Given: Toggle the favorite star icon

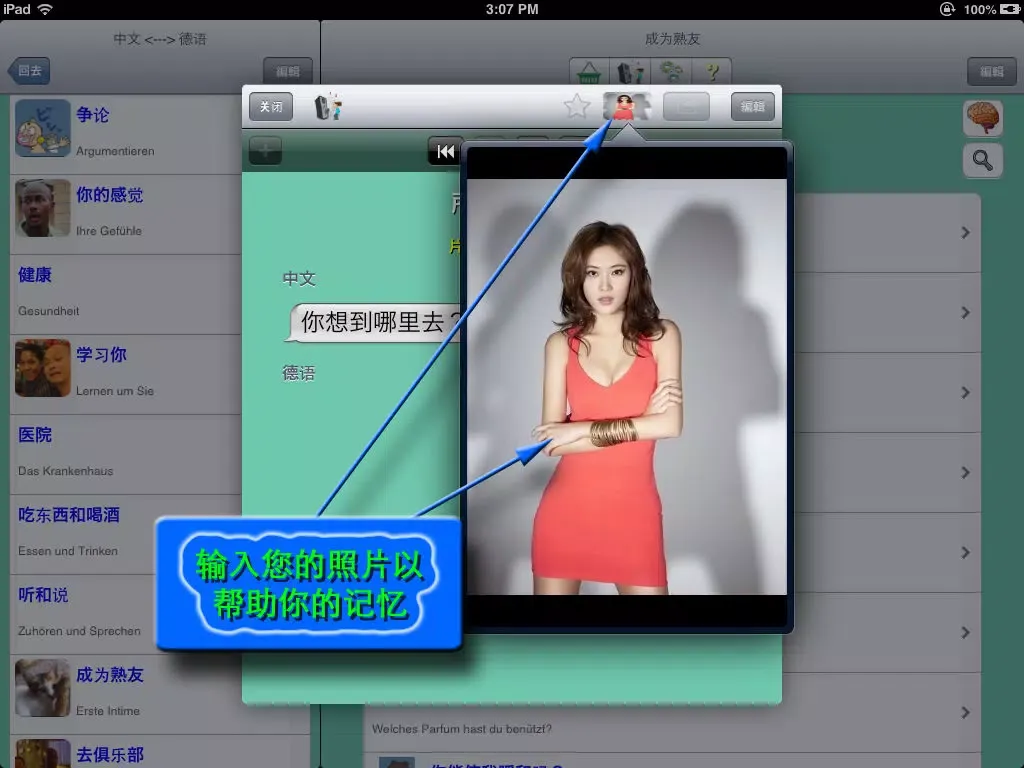Looking at the screenshot, I should pos(577,106).
